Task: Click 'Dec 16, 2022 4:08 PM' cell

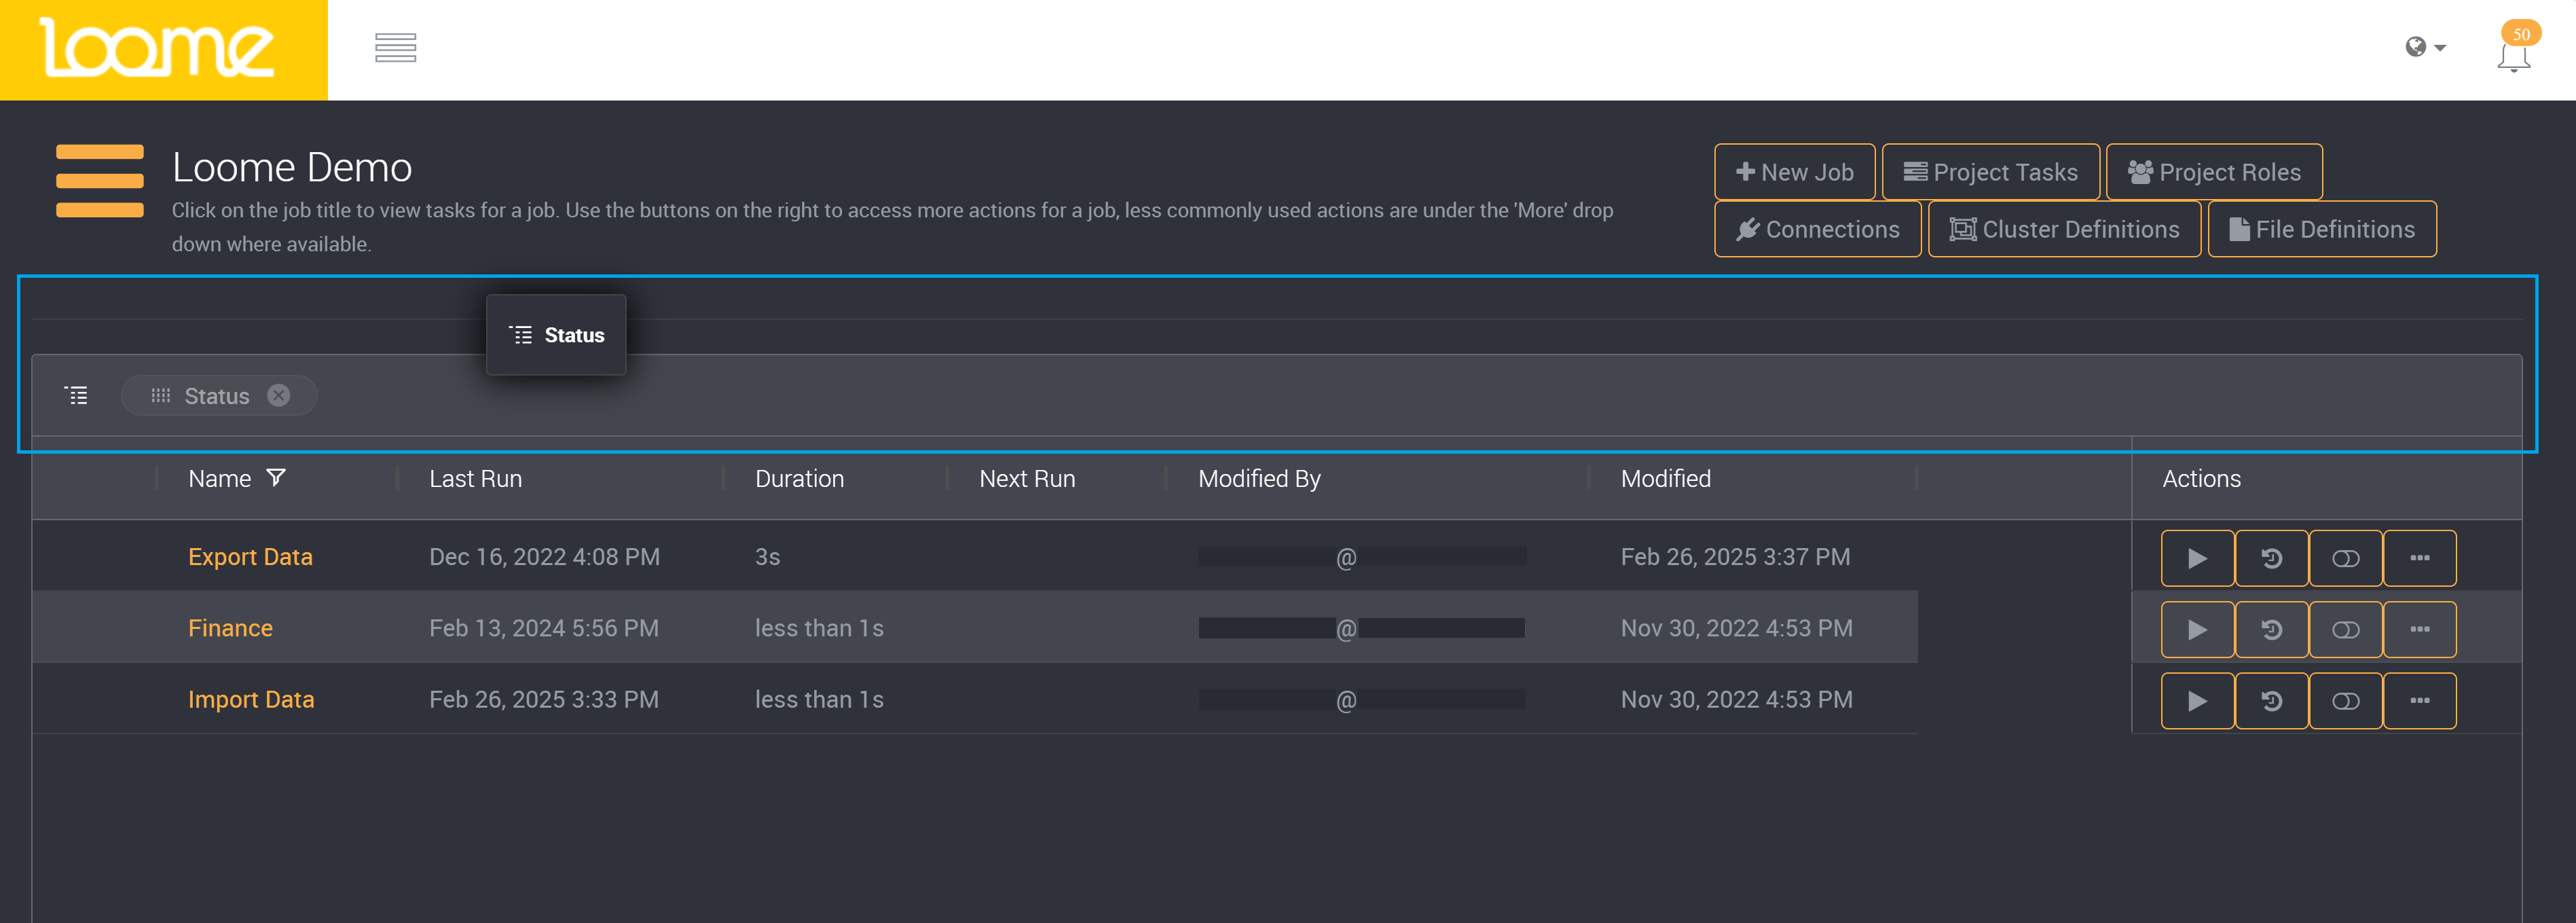Action: [544, 557]
